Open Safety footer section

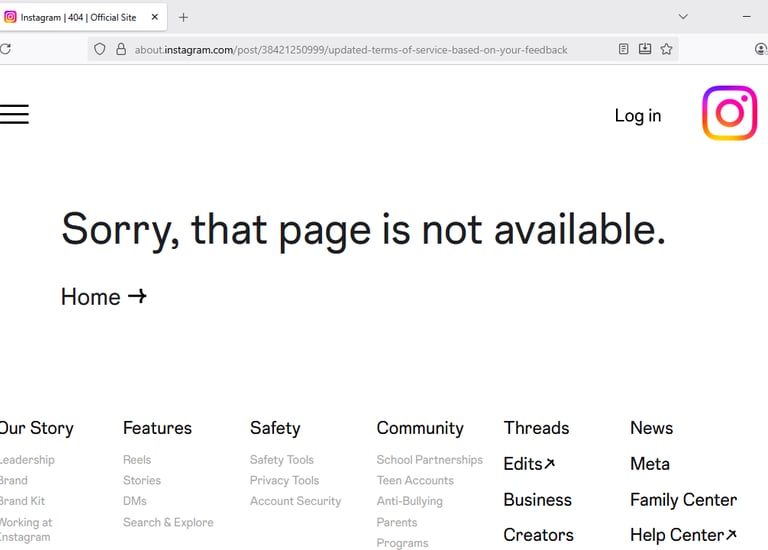275,428
